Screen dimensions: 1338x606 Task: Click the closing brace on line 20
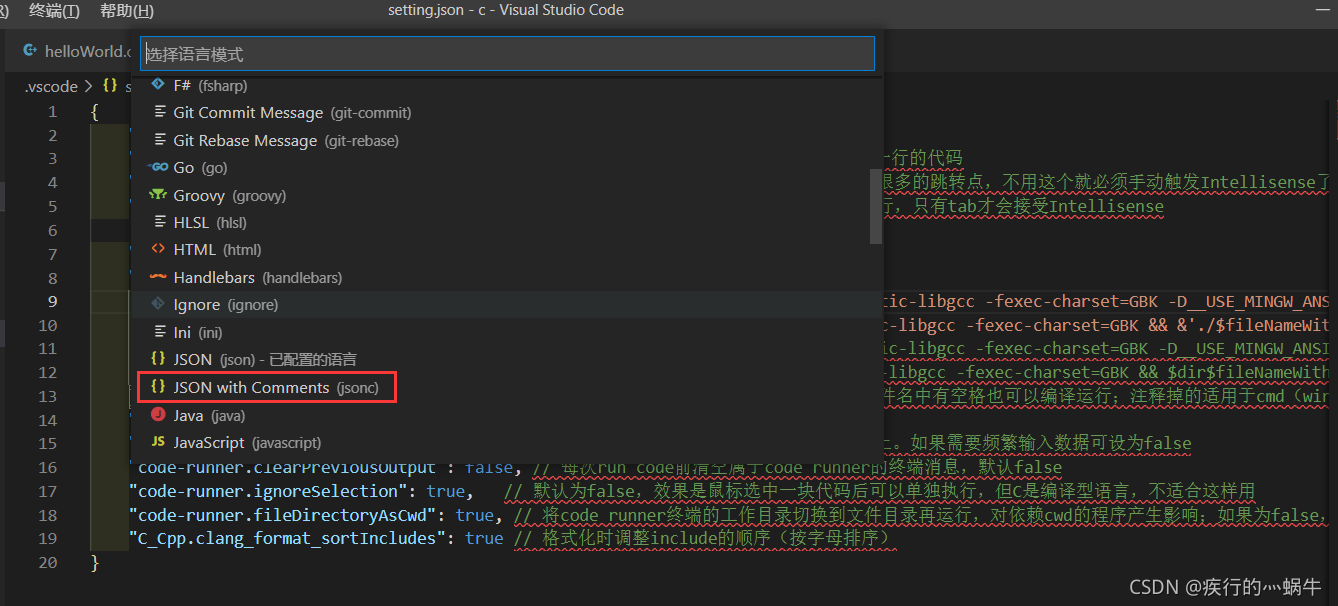94,563
